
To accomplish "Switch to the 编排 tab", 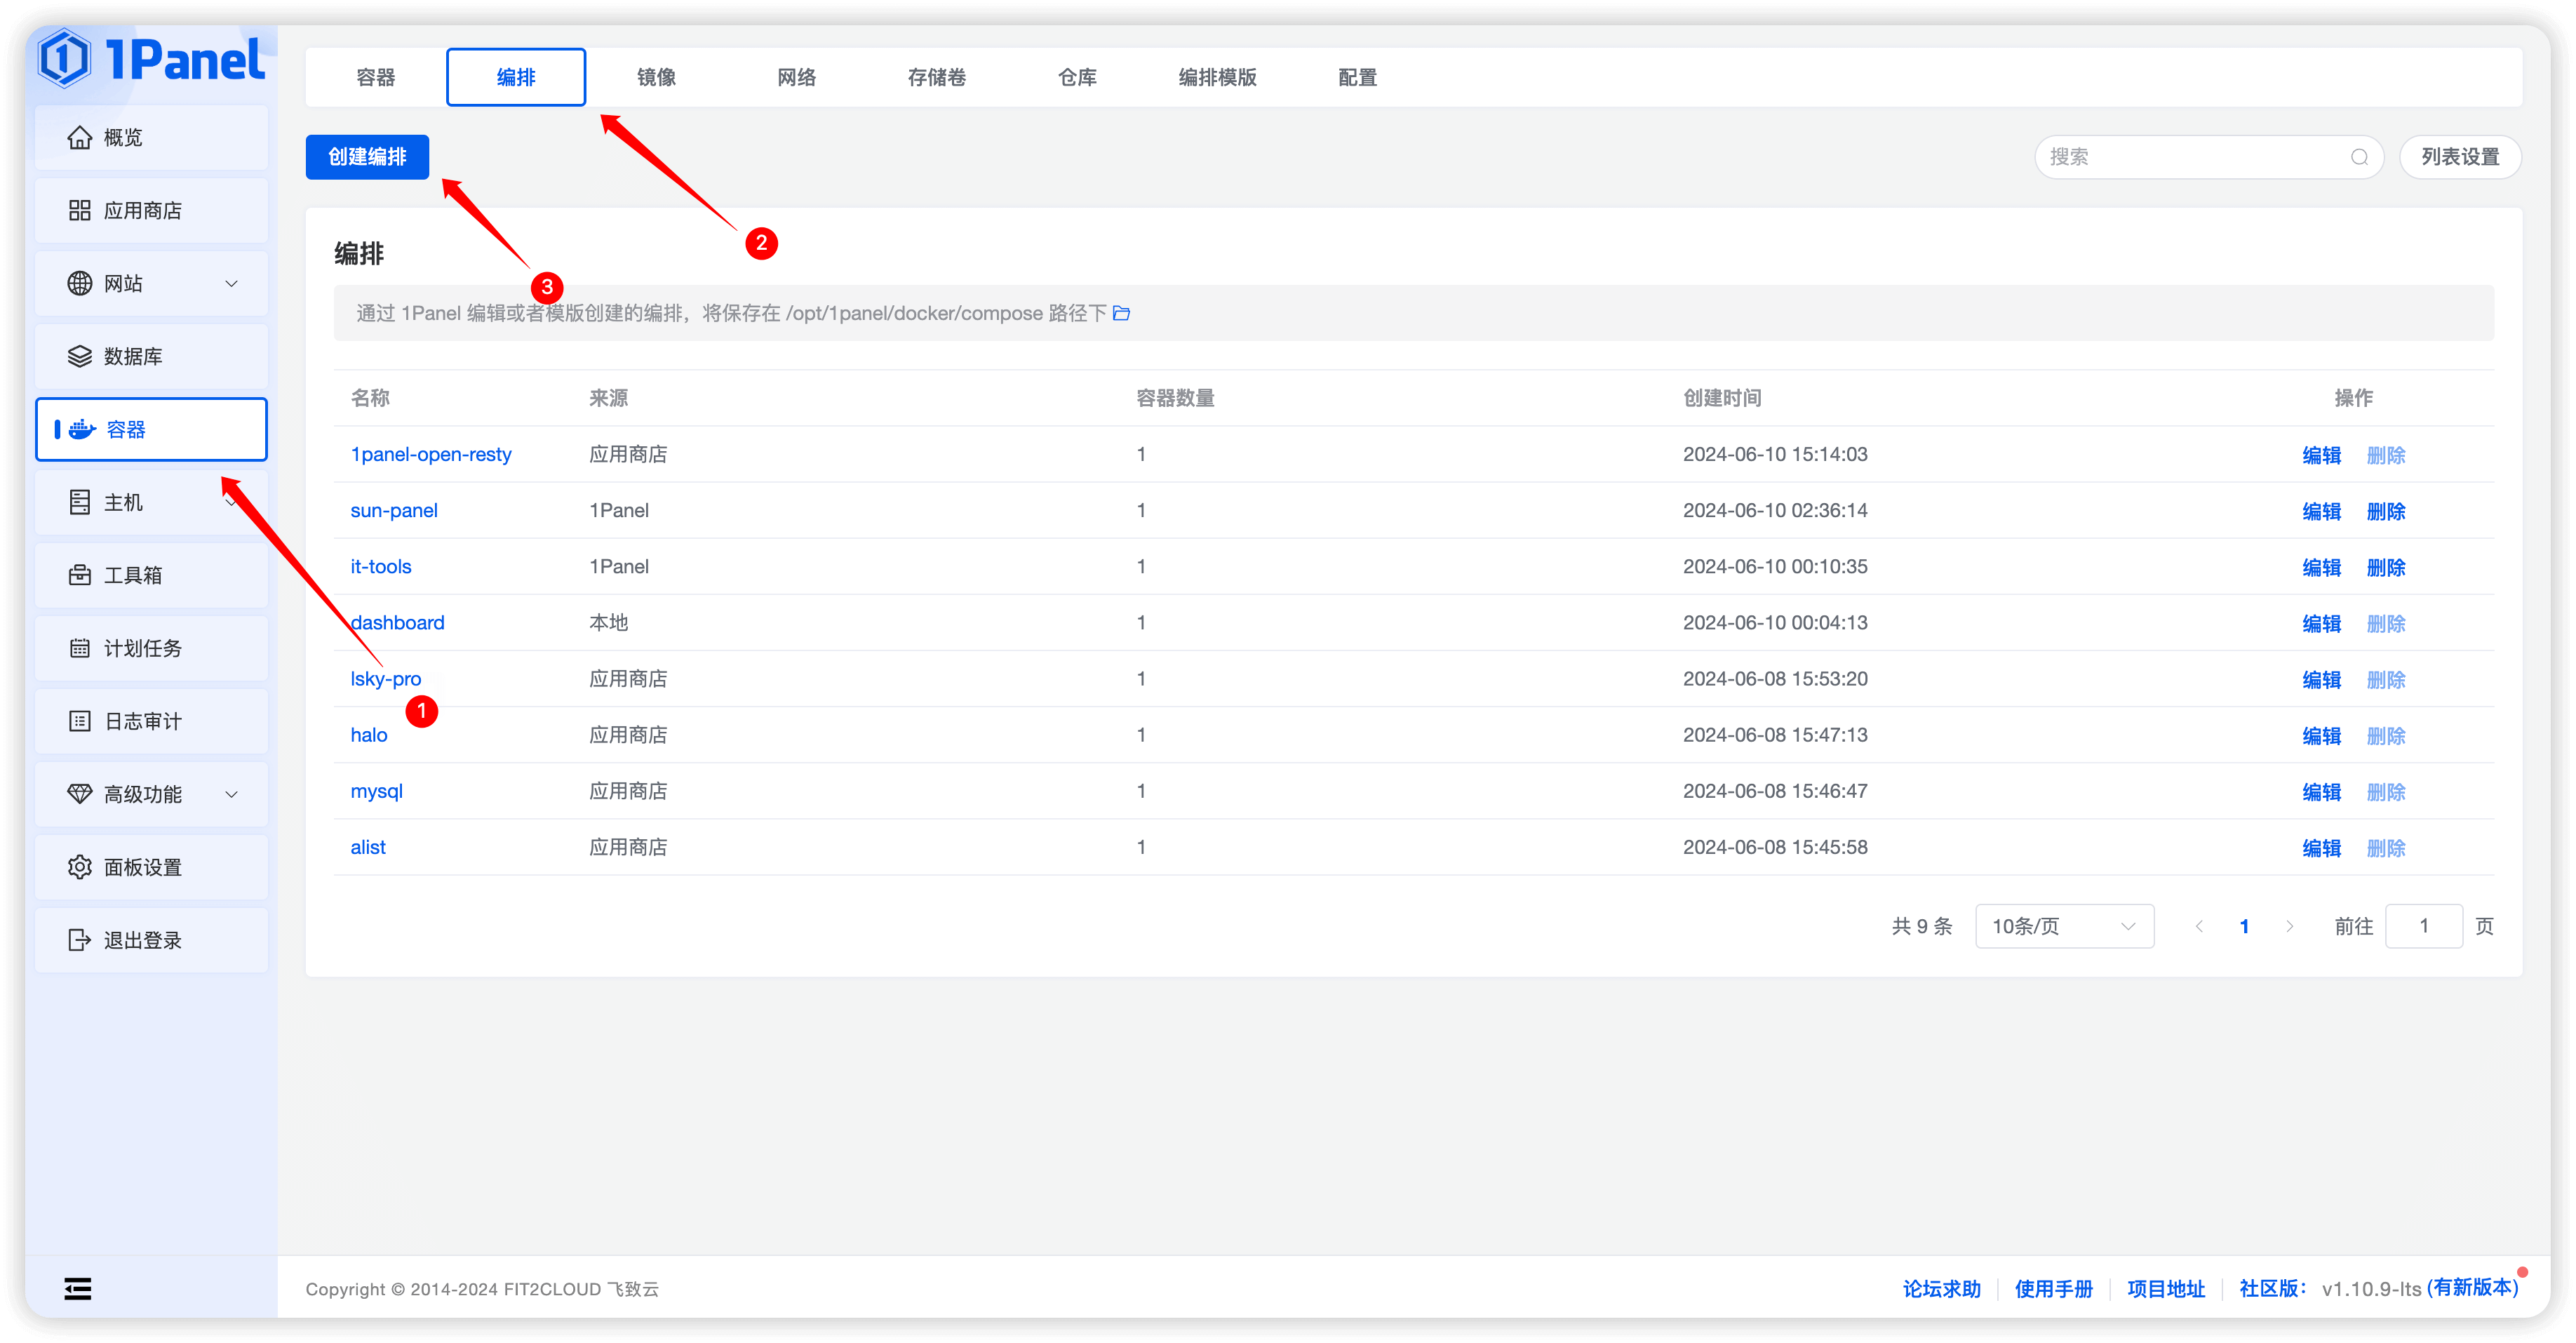I will 516,77.
